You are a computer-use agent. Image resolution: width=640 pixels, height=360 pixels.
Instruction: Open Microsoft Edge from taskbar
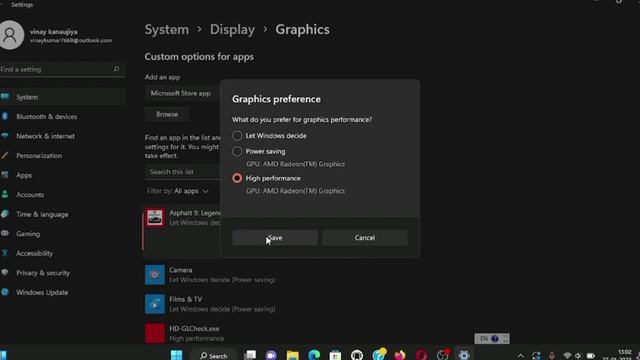point(314,355)
